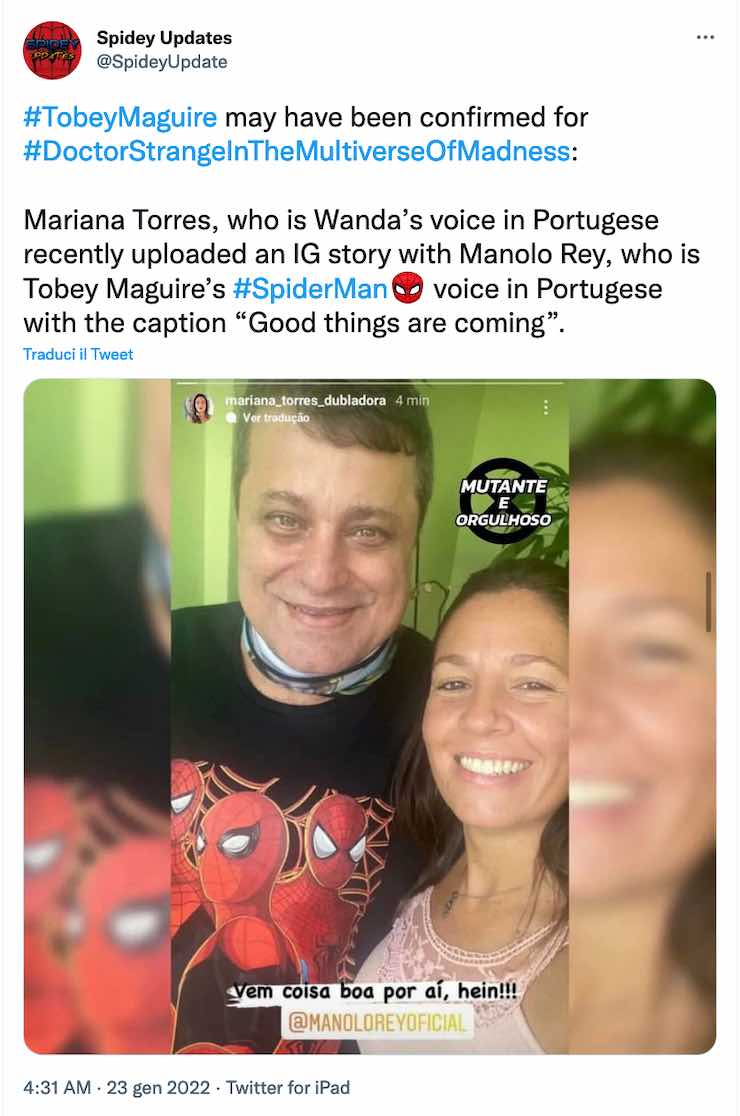Open the #TobeyMaguire hashtag
Screen dimensions: 740x1116
(120, 117)
